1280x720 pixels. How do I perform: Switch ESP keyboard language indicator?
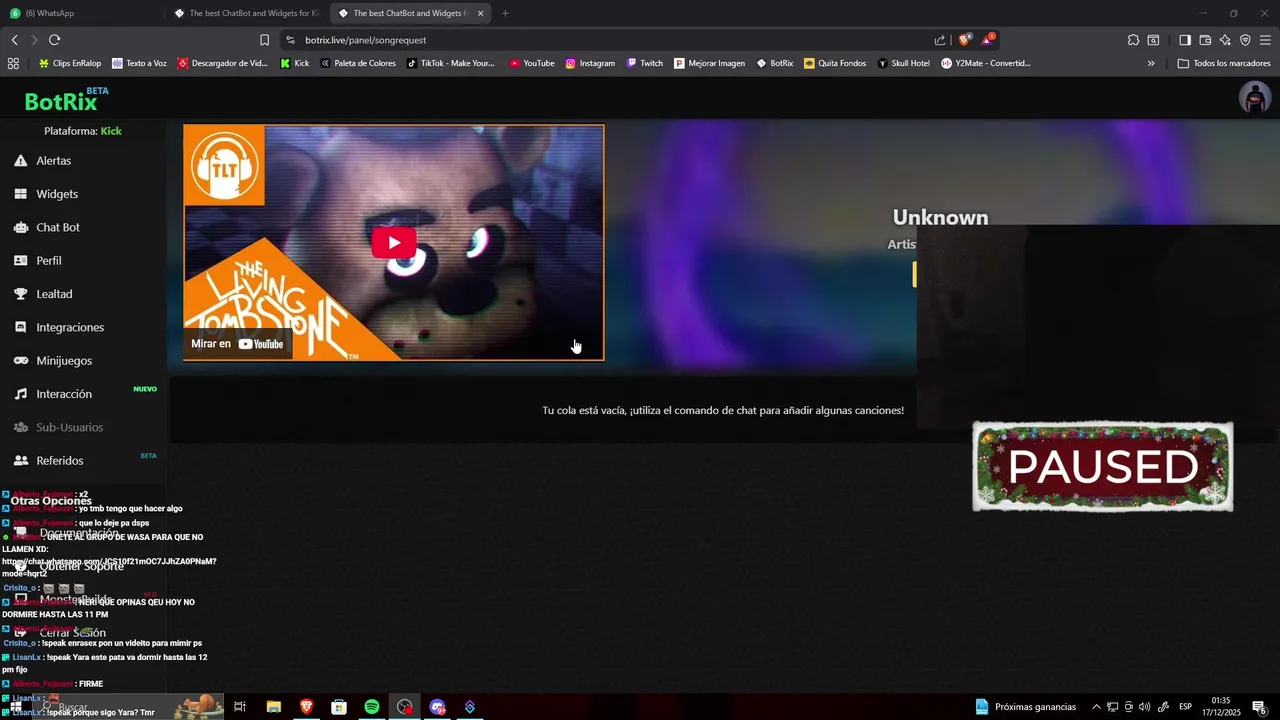coord(1185,707)
